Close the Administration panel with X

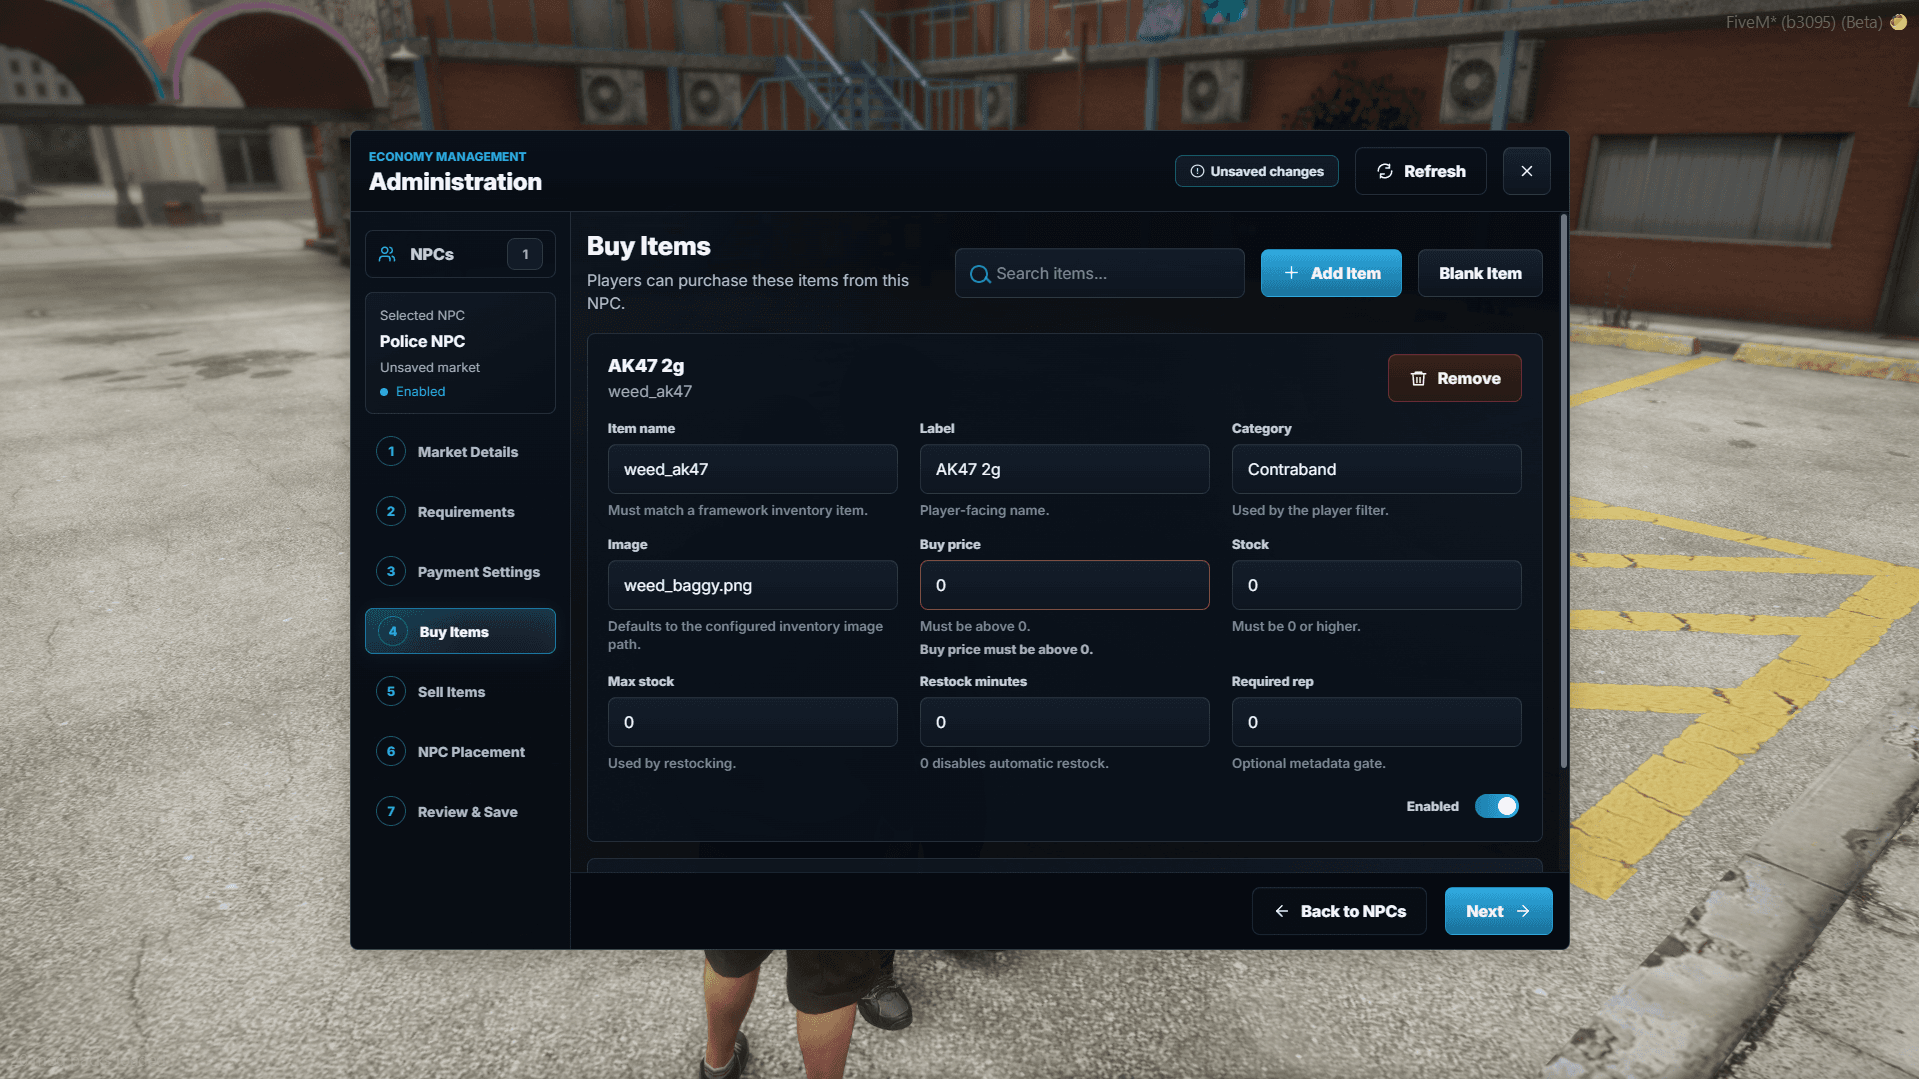[x=1527, y=171]
